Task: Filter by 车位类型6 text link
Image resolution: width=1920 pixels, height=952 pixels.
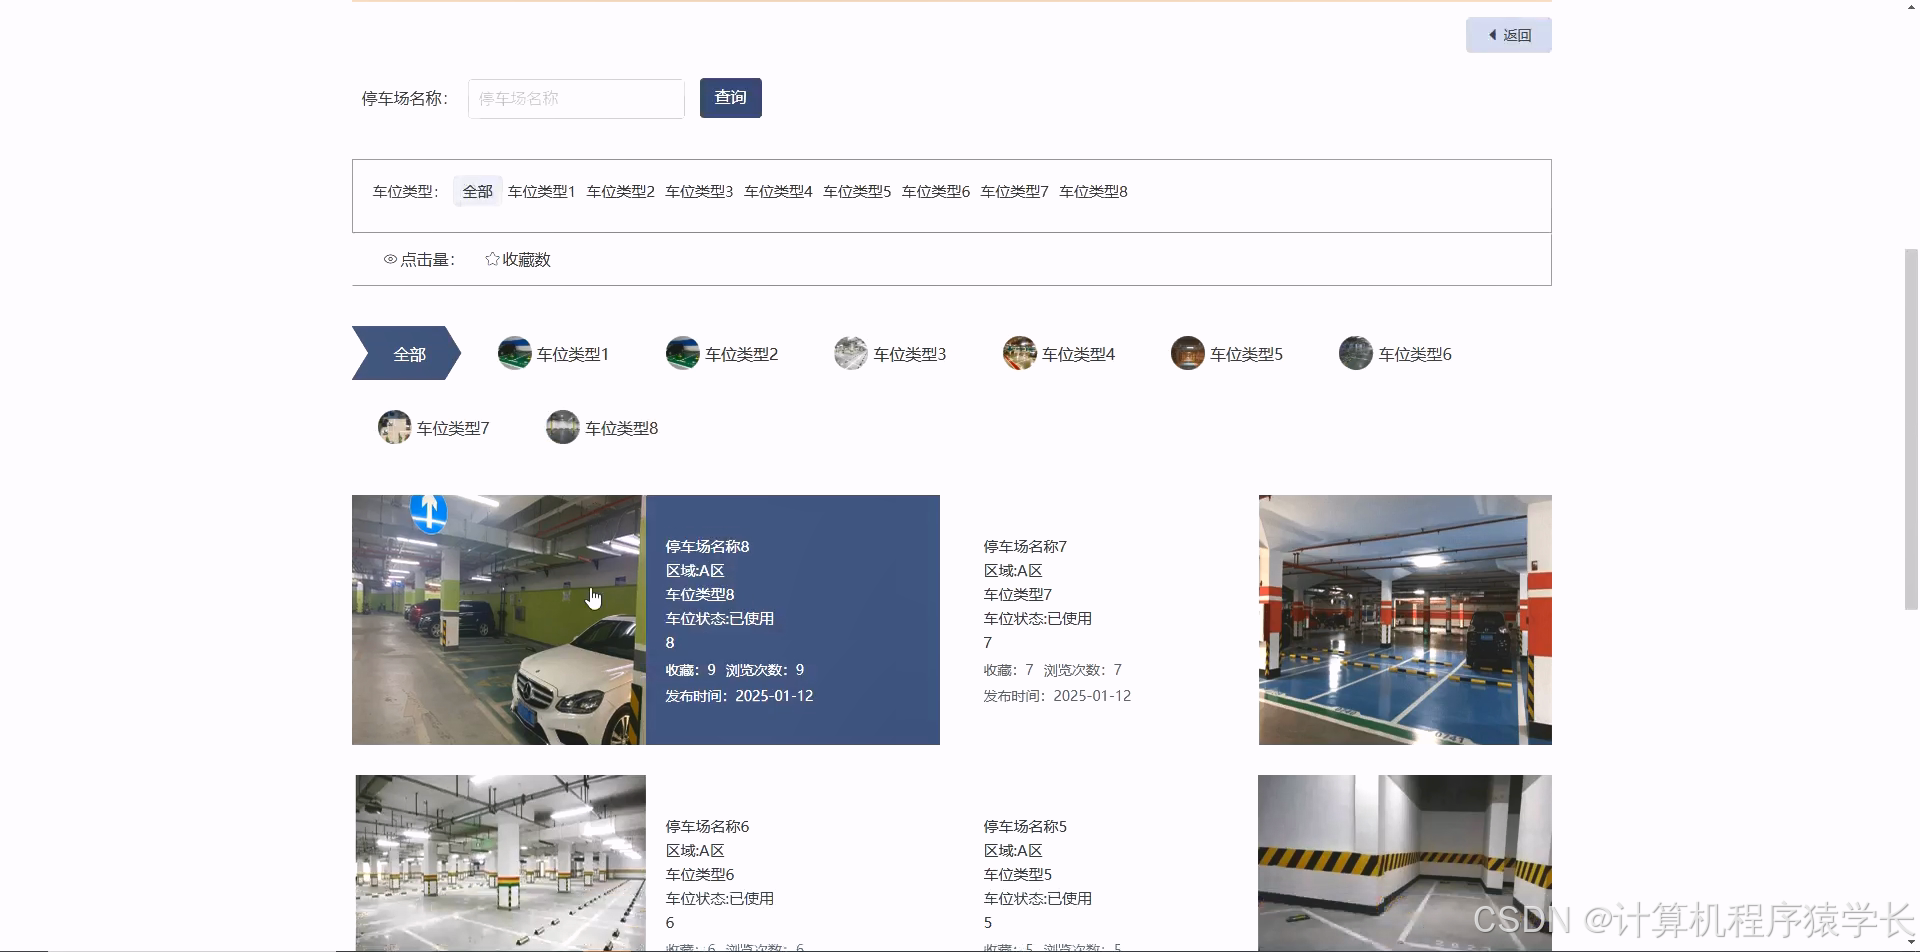Action: [936, 191]
